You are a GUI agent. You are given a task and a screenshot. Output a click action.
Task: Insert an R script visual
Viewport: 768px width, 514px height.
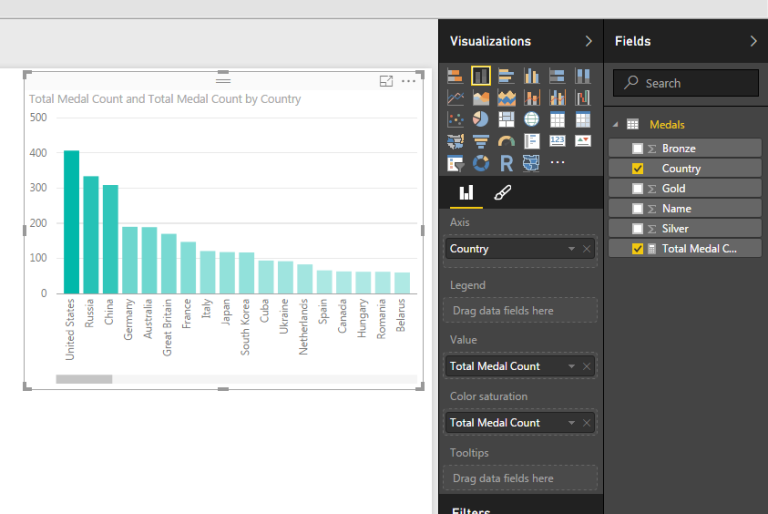pyautogui.click(x=506, y=163)
